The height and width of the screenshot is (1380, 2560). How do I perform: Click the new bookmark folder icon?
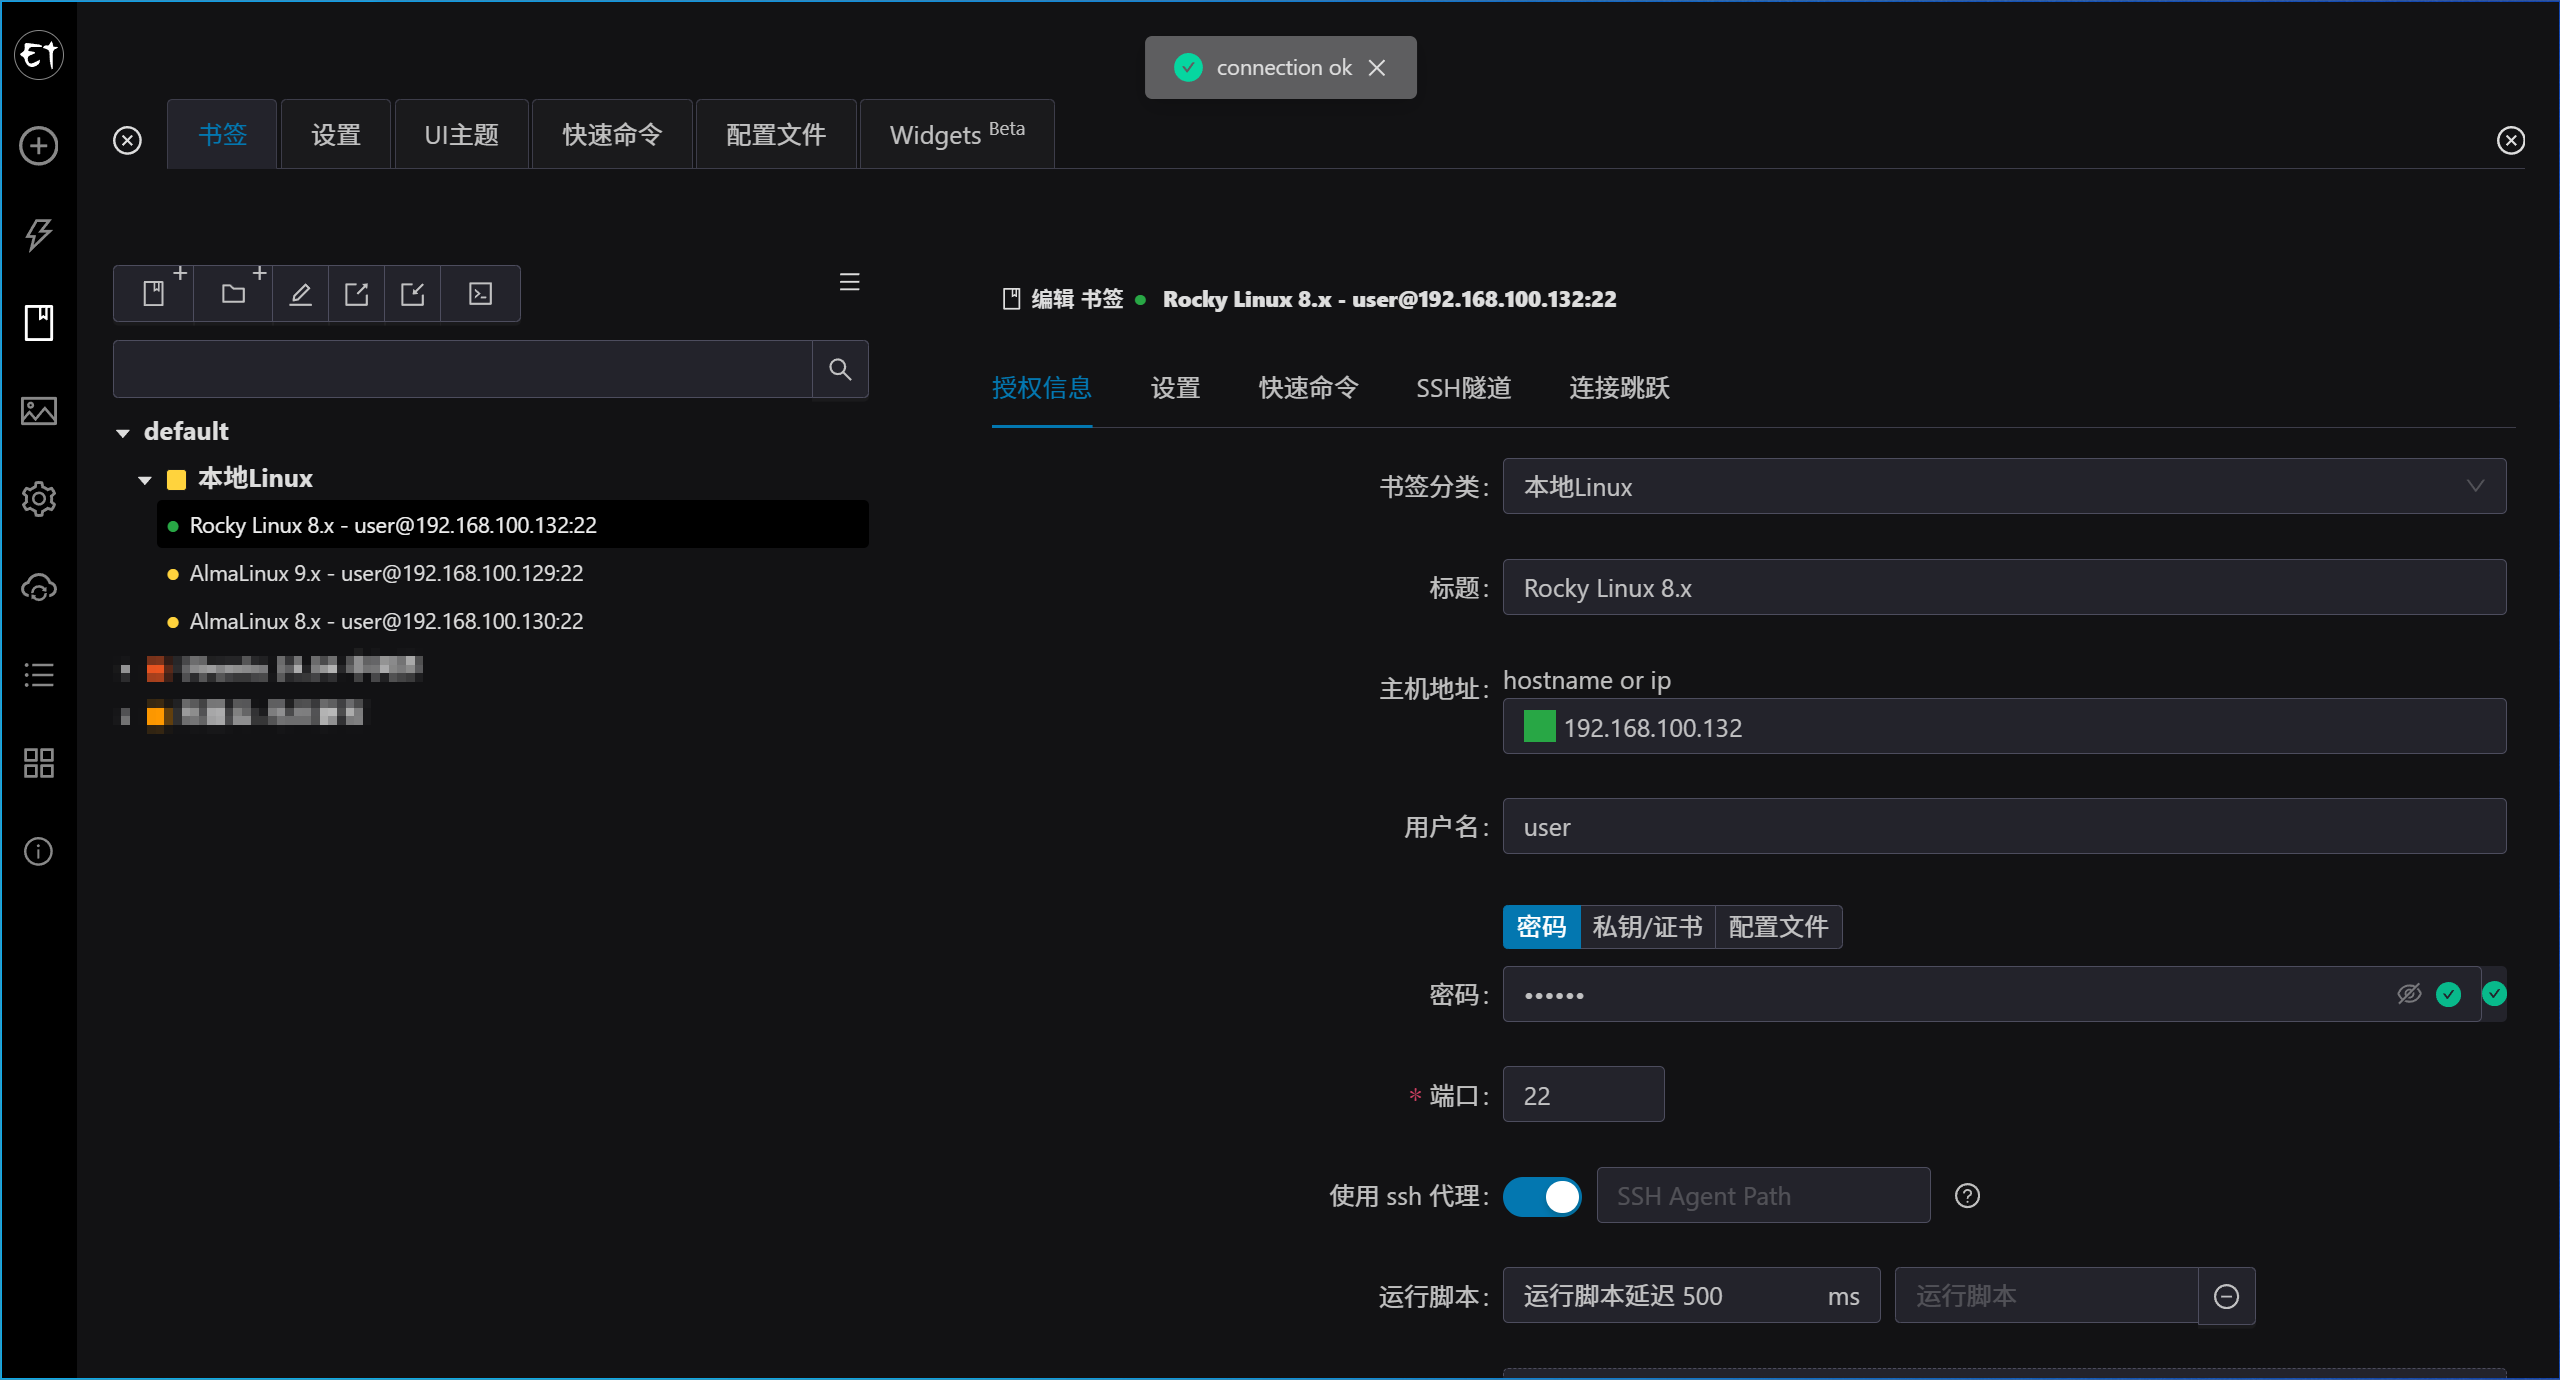pyautogui.click(x=234, y=294)
